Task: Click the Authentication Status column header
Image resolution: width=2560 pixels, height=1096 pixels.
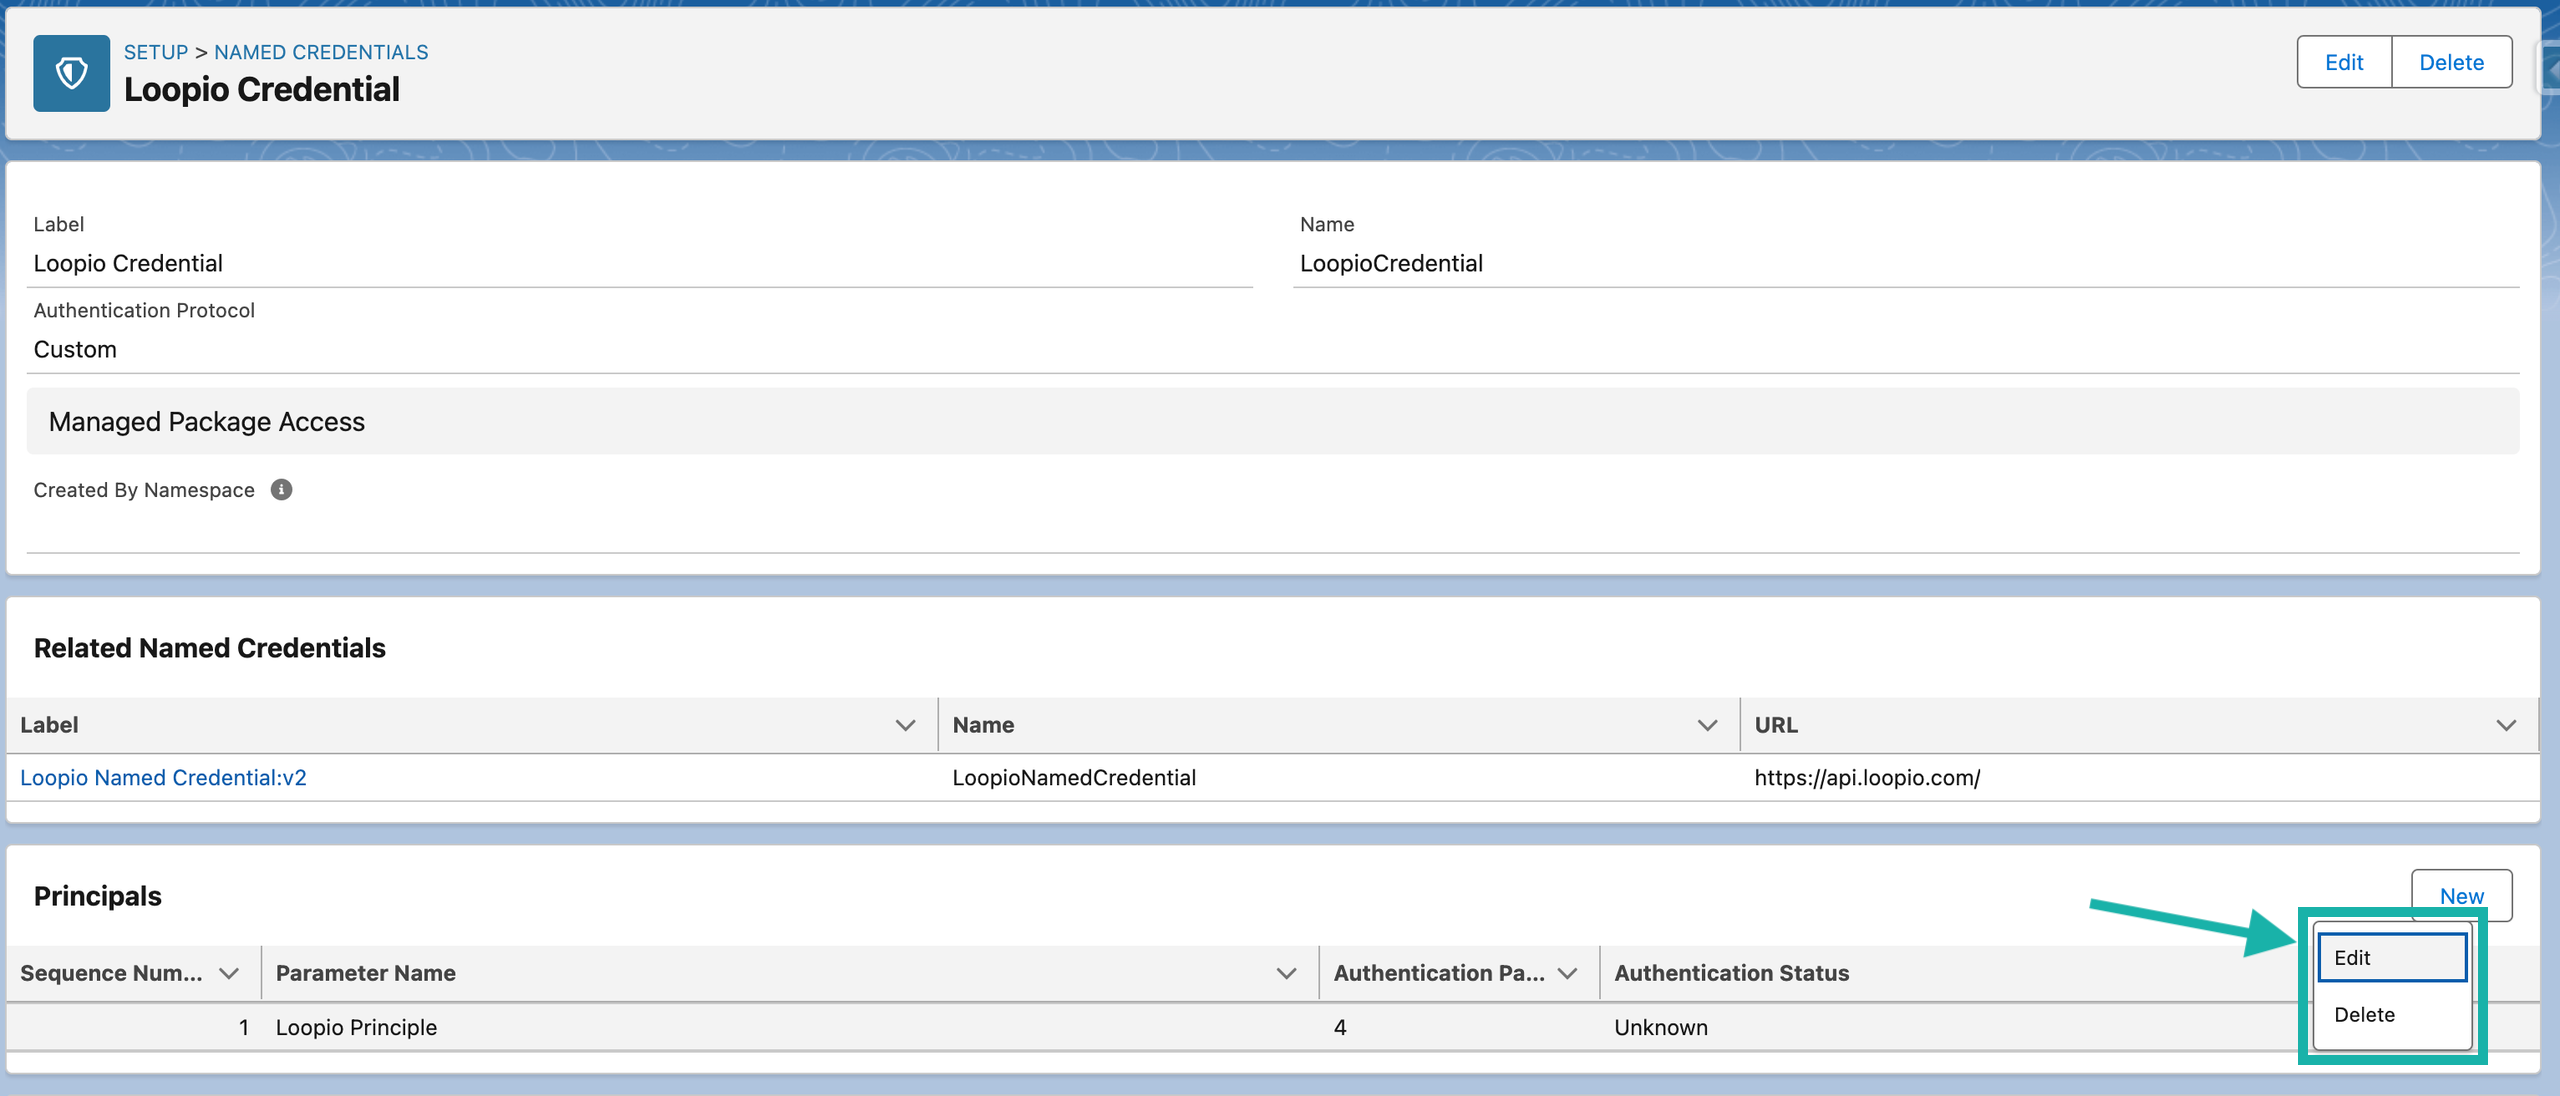Action: (1732, 973)
